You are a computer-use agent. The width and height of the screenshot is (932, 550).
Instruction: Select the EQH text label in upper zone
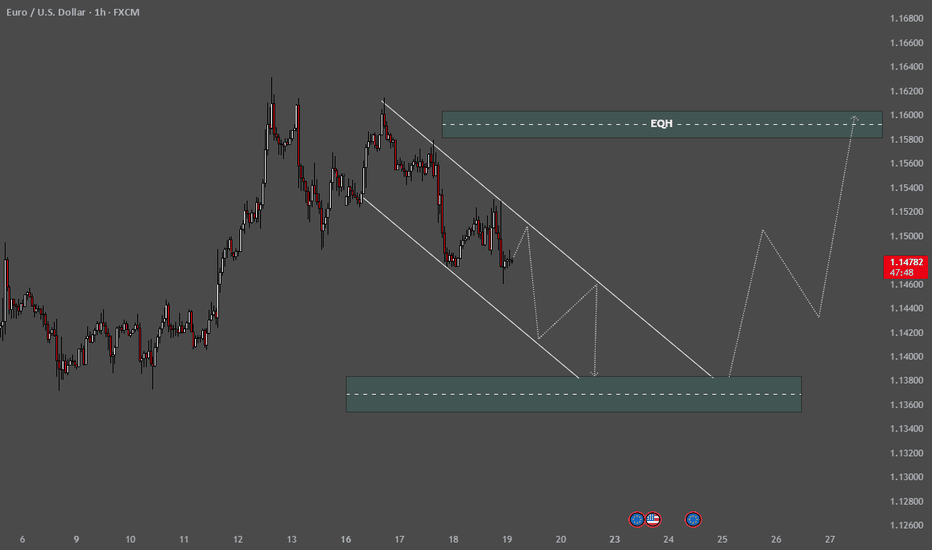(662, 124)
